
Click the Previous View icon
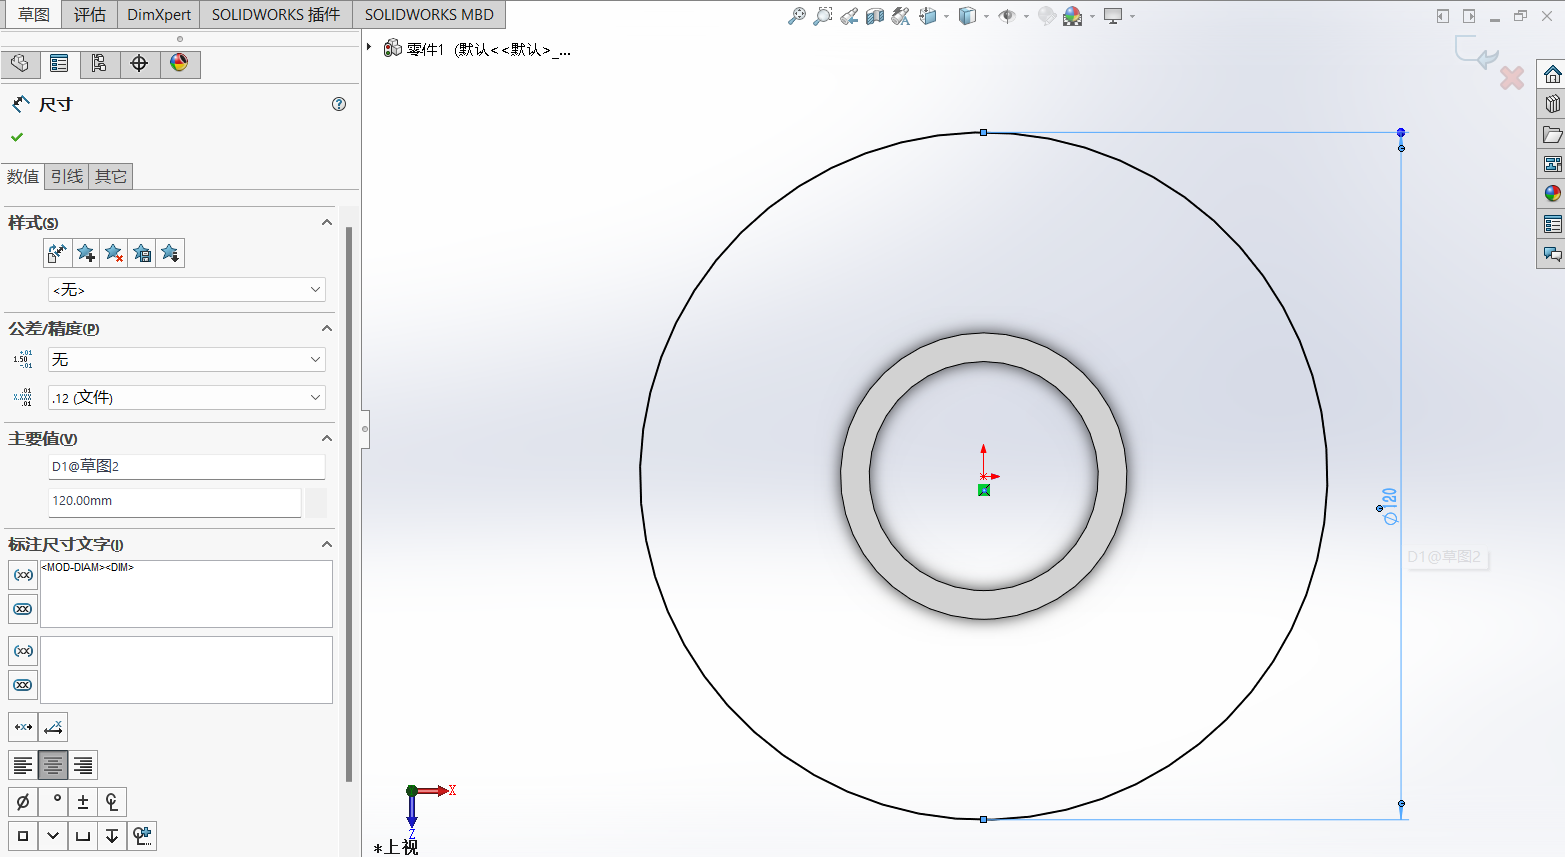pos(849,16)
